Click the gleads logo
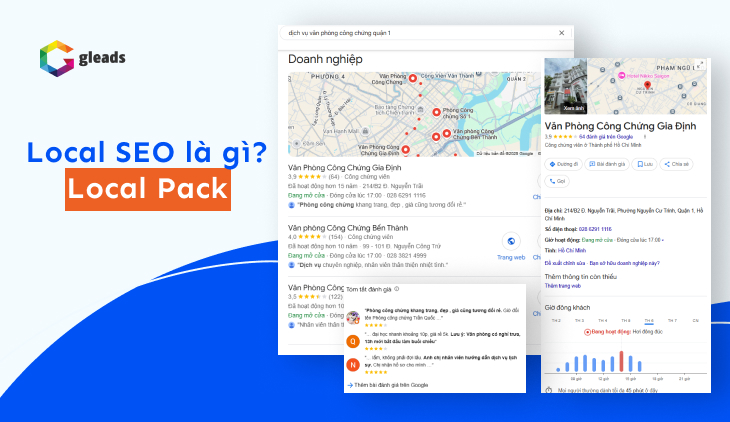 coord(82,58)
